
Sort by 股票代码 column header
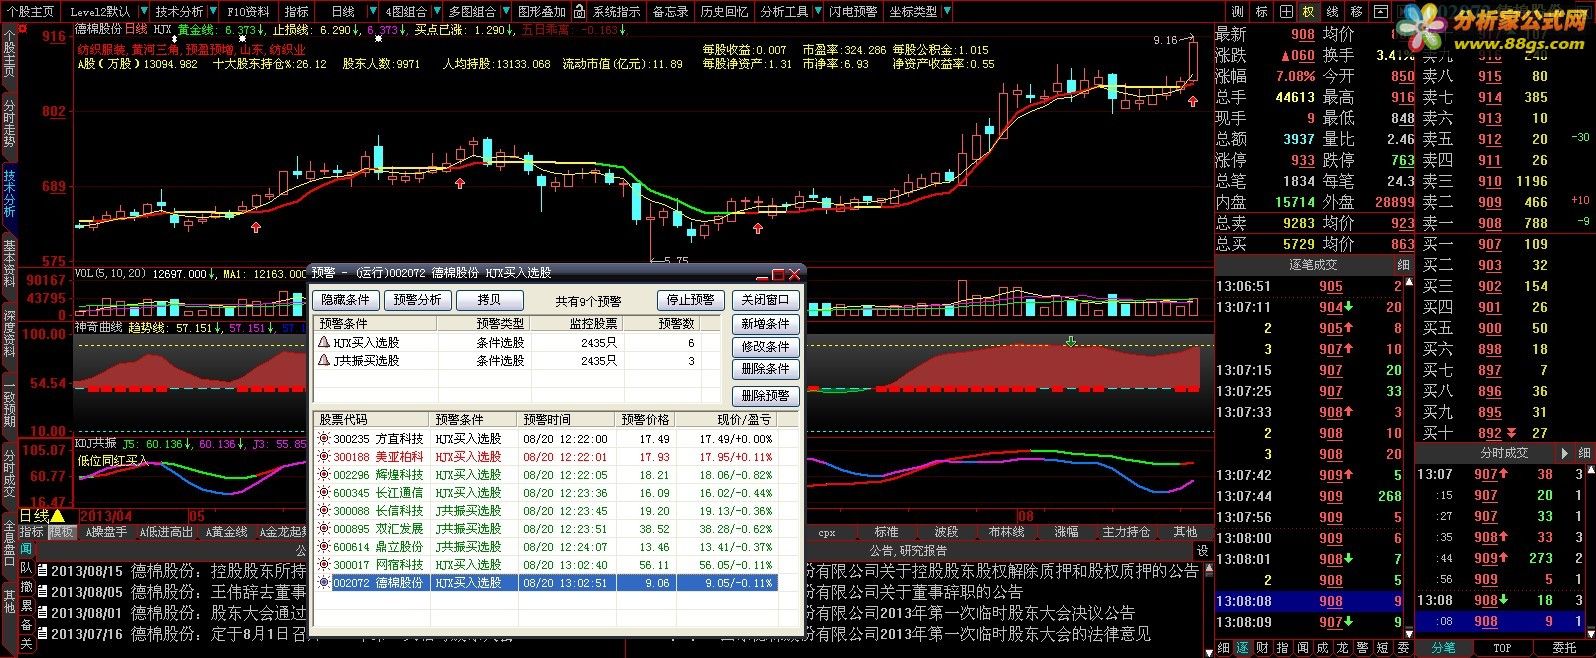coord(372,420)
